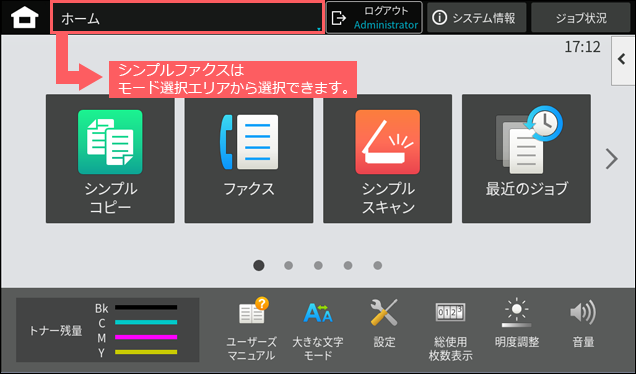Select the second page indicator dot
The width and height of the screenshot is (636, 374).
pos(288,265)
